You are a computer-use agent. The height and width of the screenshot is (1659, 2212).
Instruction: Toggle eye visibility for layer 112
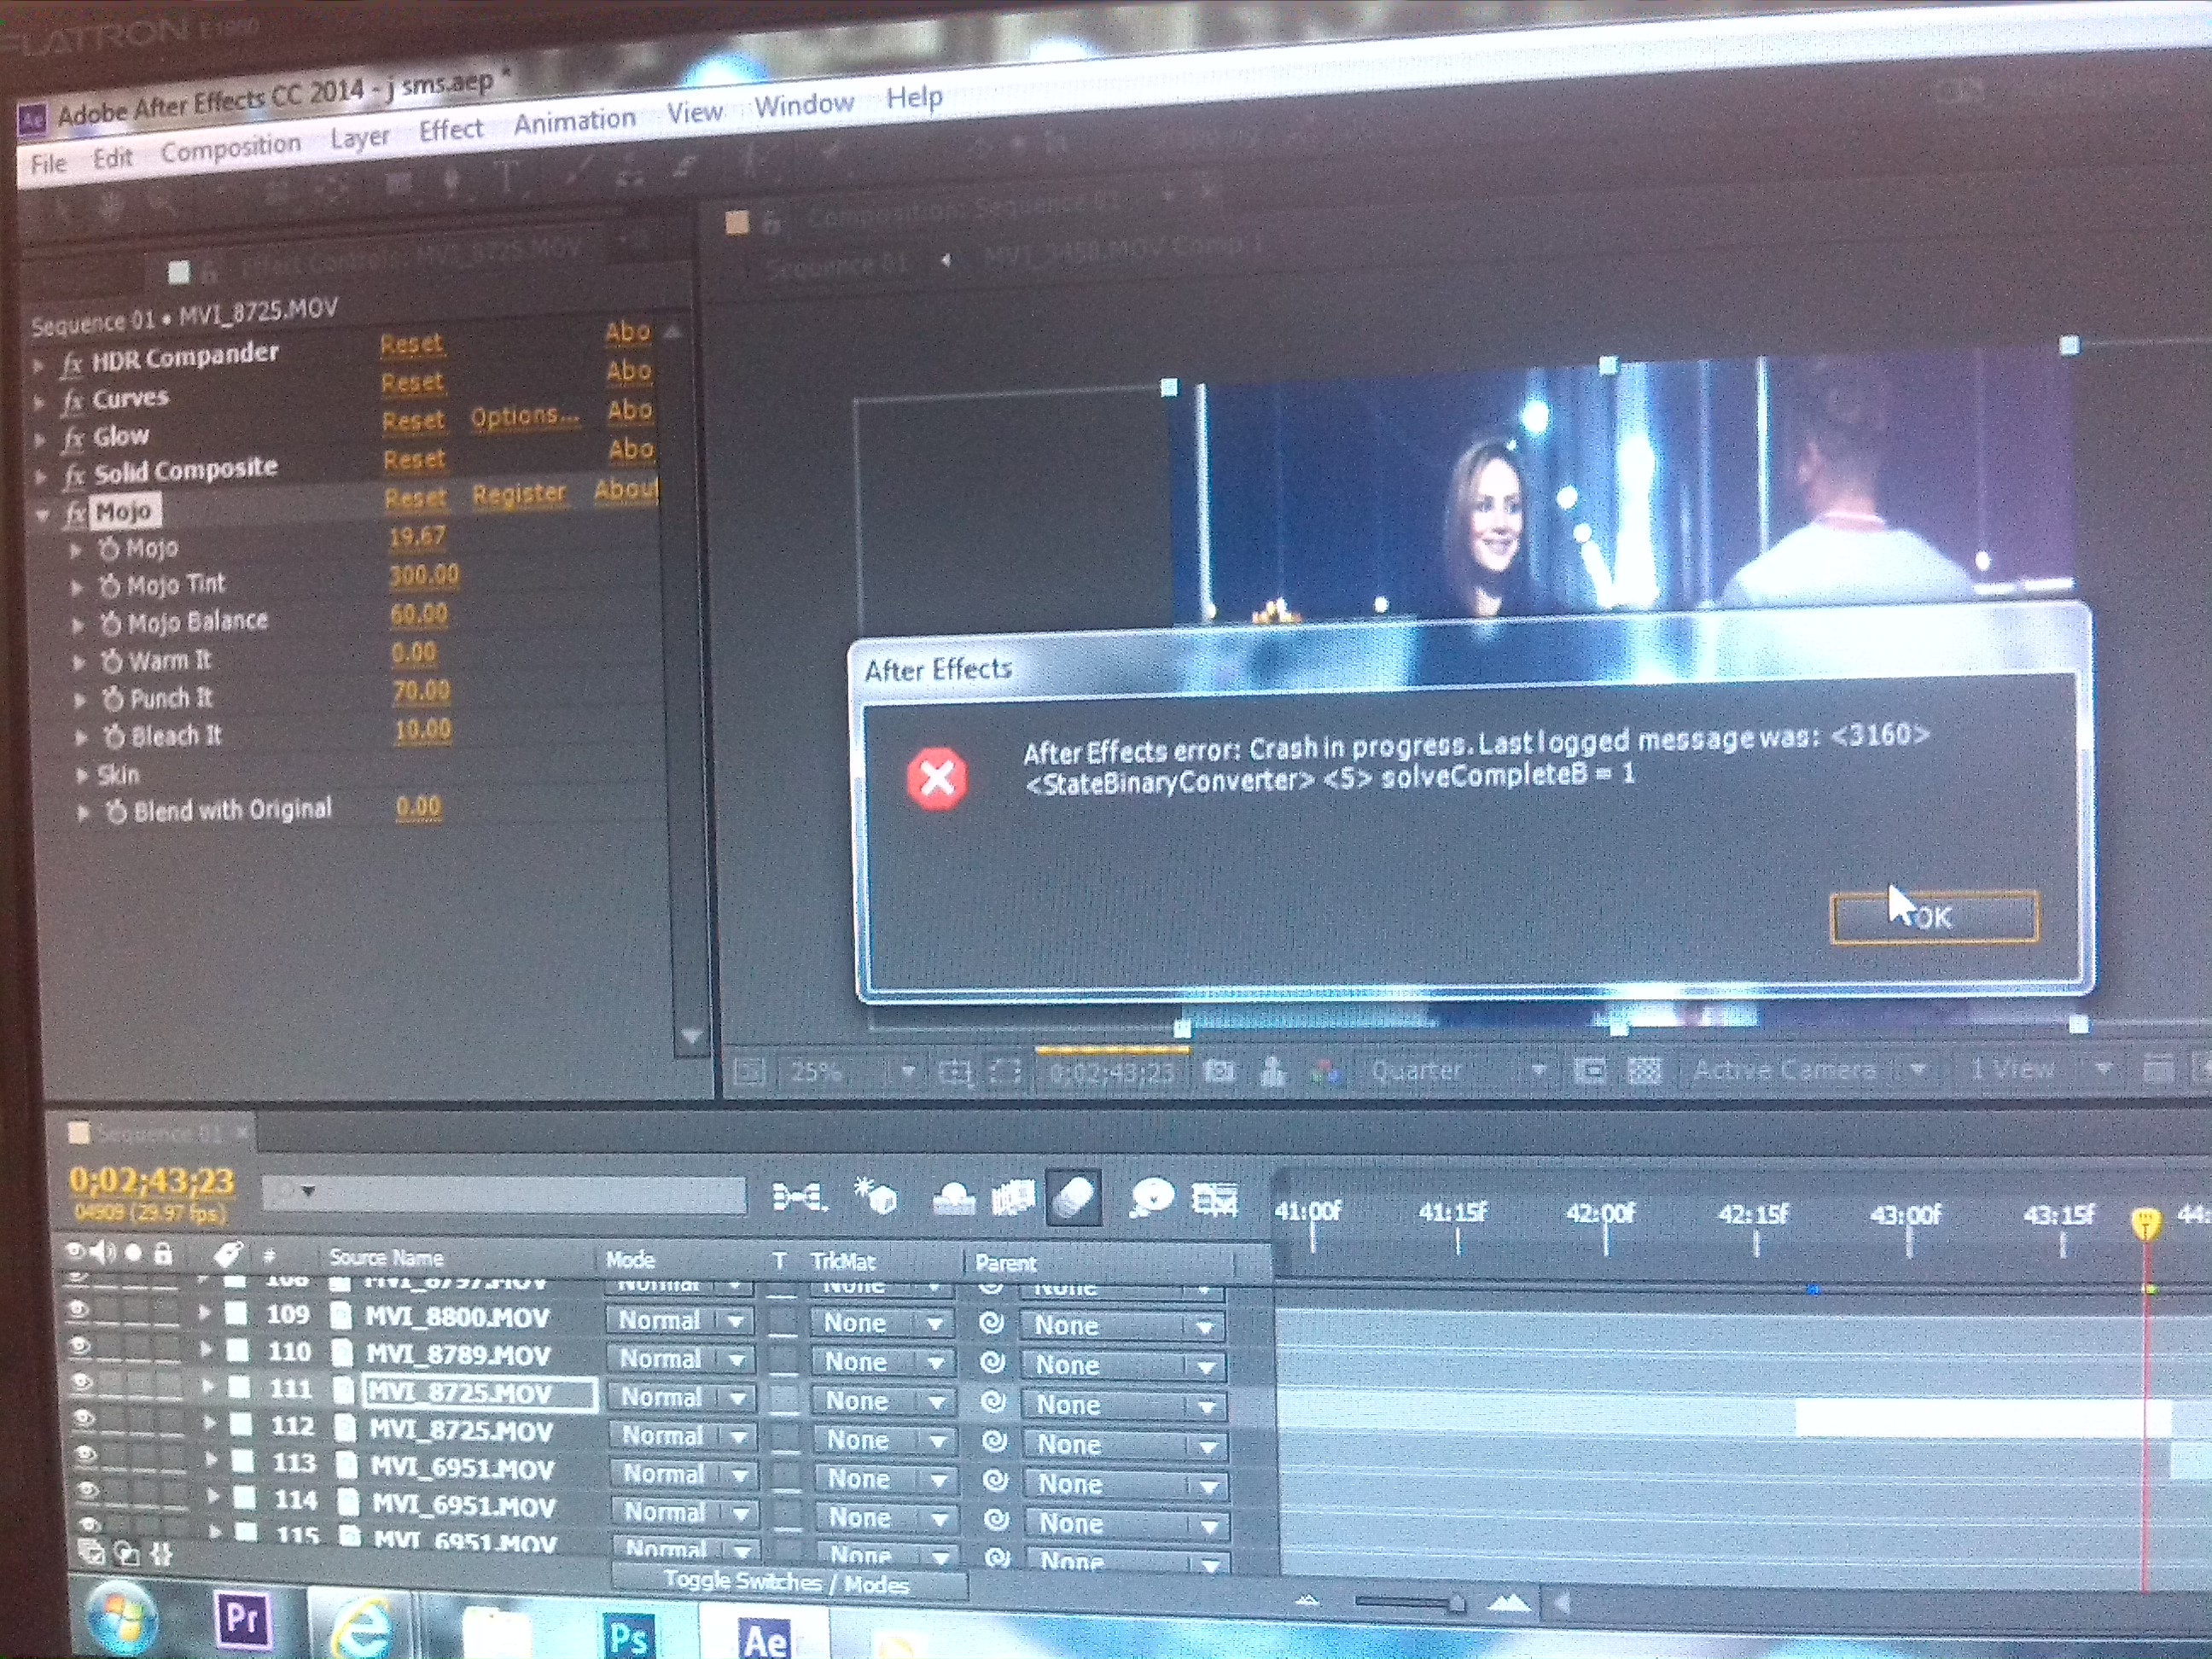coord(84,1418)
